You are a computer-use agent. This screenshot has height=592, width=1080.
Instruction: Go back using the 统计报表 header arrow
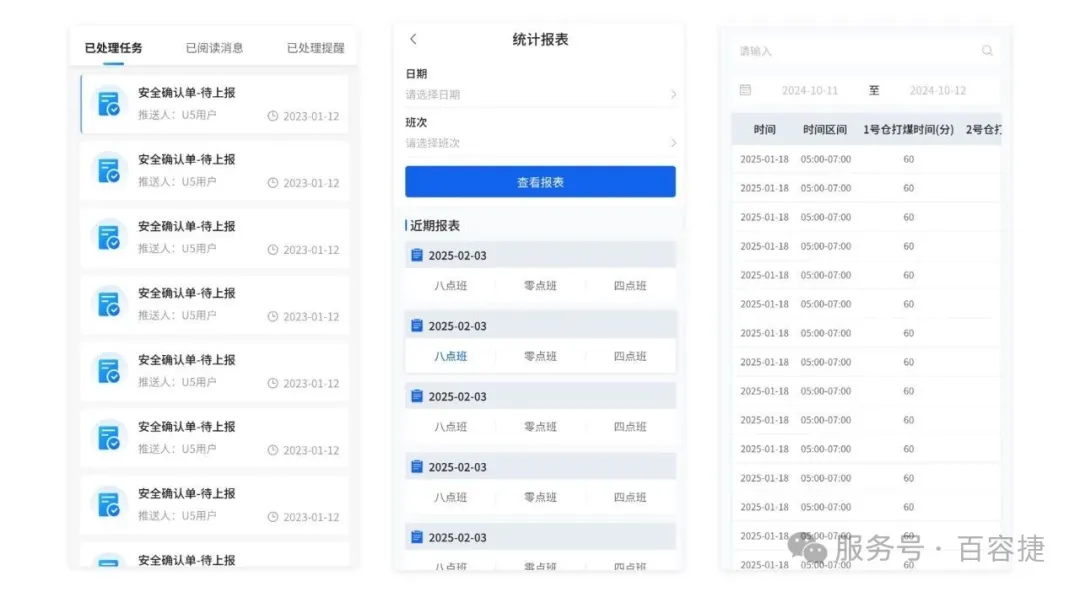point(414,39)
